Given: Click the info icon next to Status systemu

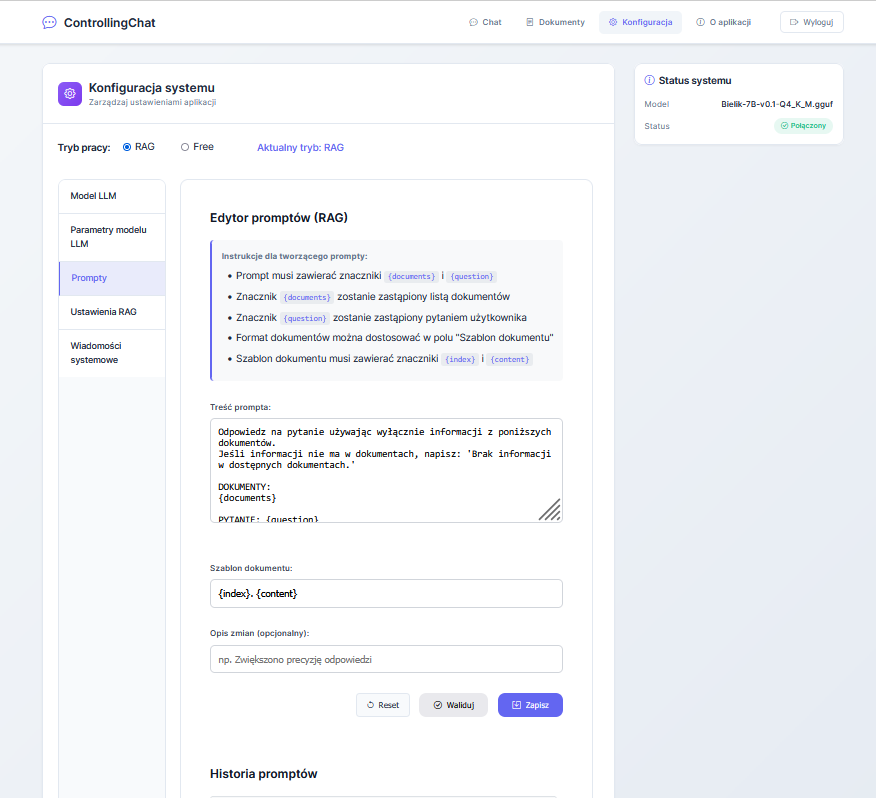Looking at the screenshot, I should [x=649, y=80].
